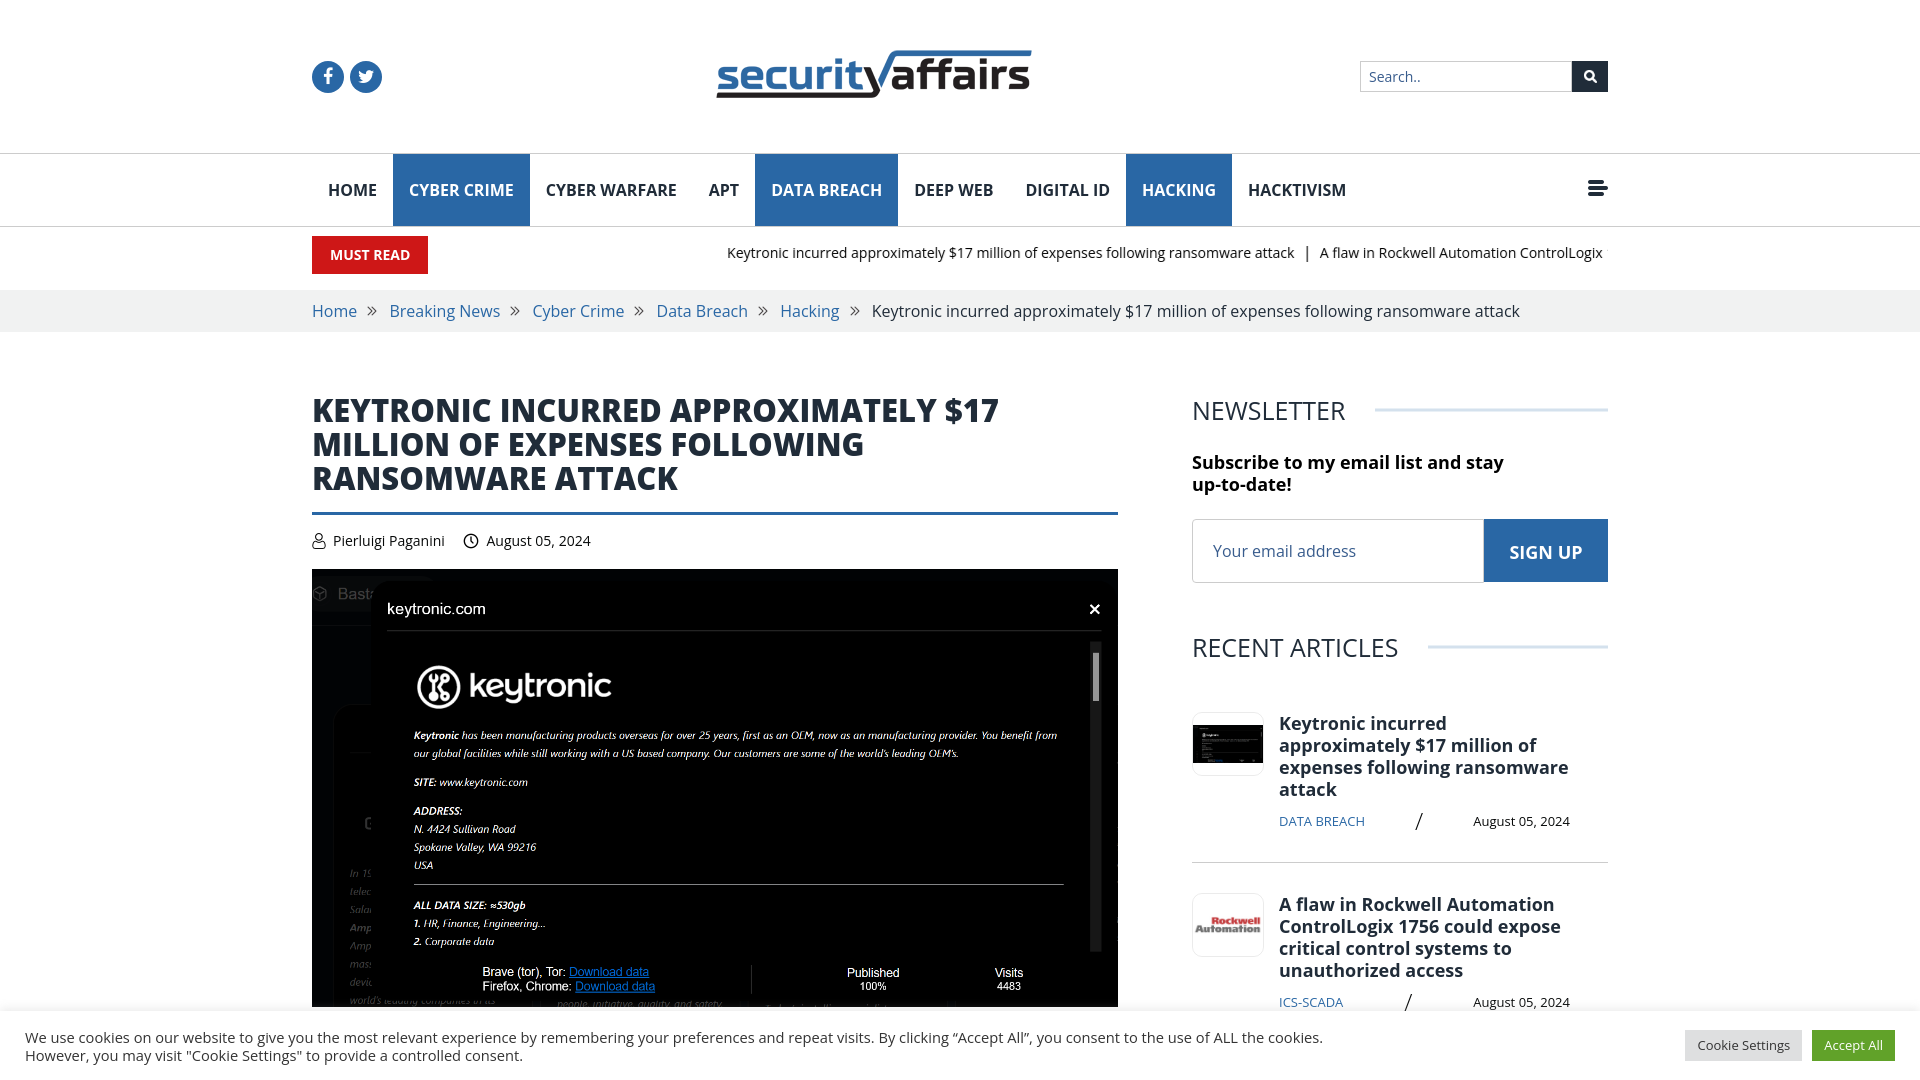Select the HACKING navigation menu tab

point(1178,189)
